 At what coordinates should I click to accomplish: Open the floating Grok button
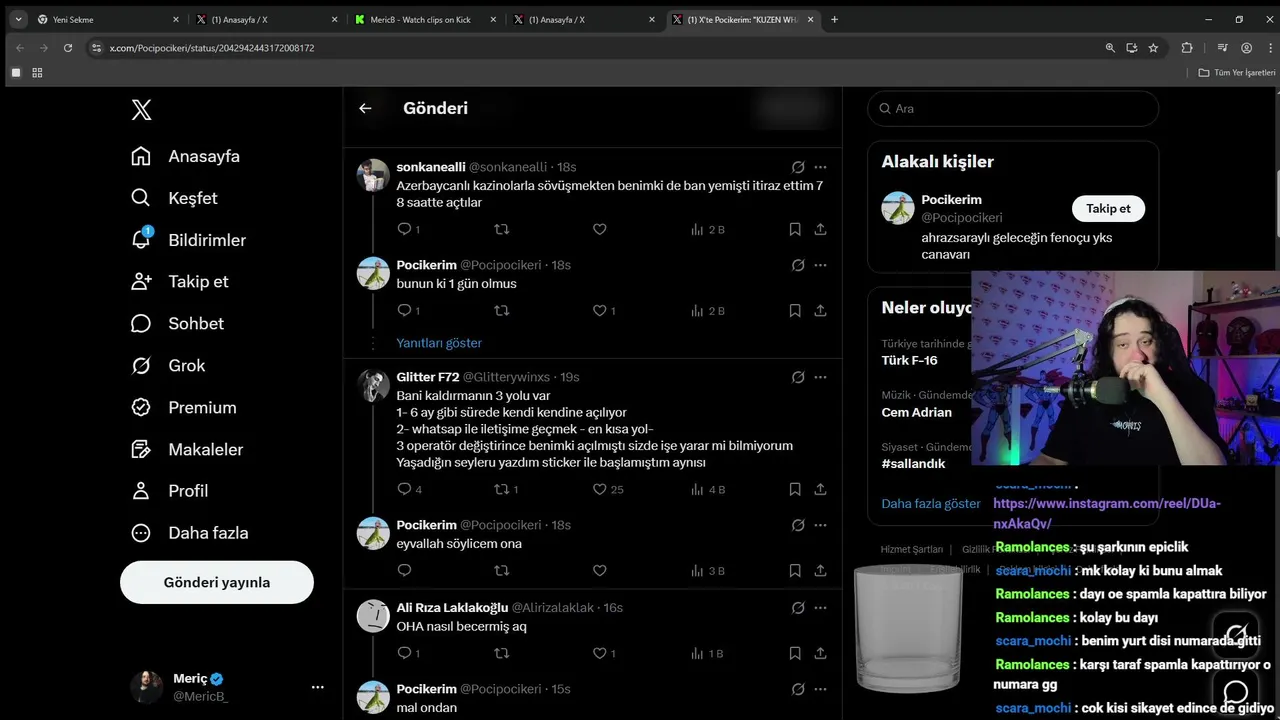pos(1237,633)
